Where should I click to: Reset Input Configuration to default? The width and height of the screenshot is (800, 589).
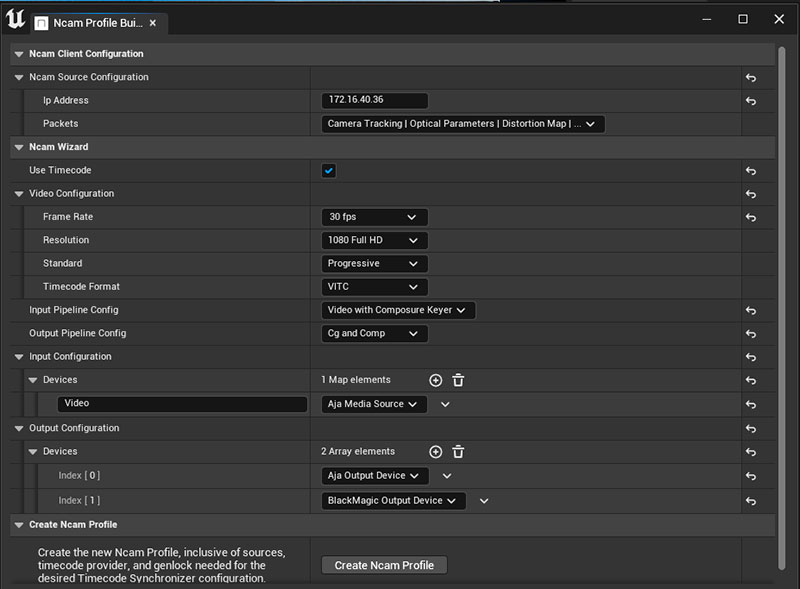click(x=751, y=357)
